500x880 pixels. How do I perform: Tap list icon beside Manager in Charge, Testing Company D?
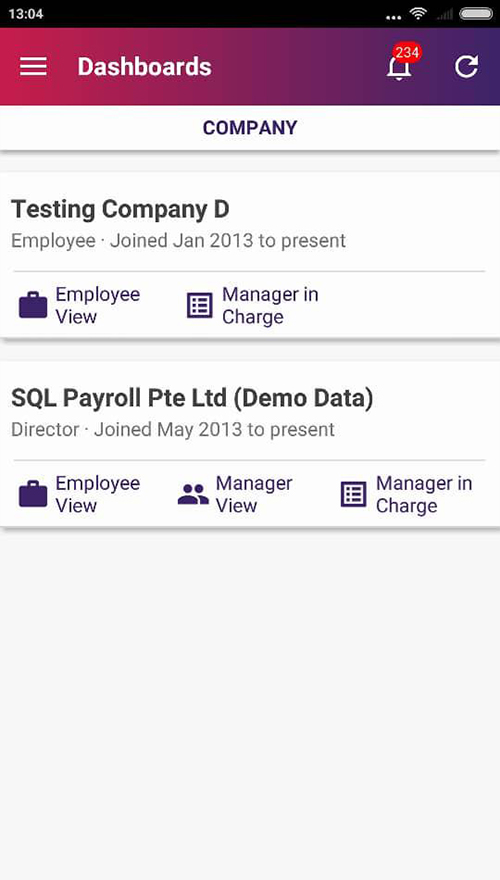pyautogui.click(x=199, y=305)
